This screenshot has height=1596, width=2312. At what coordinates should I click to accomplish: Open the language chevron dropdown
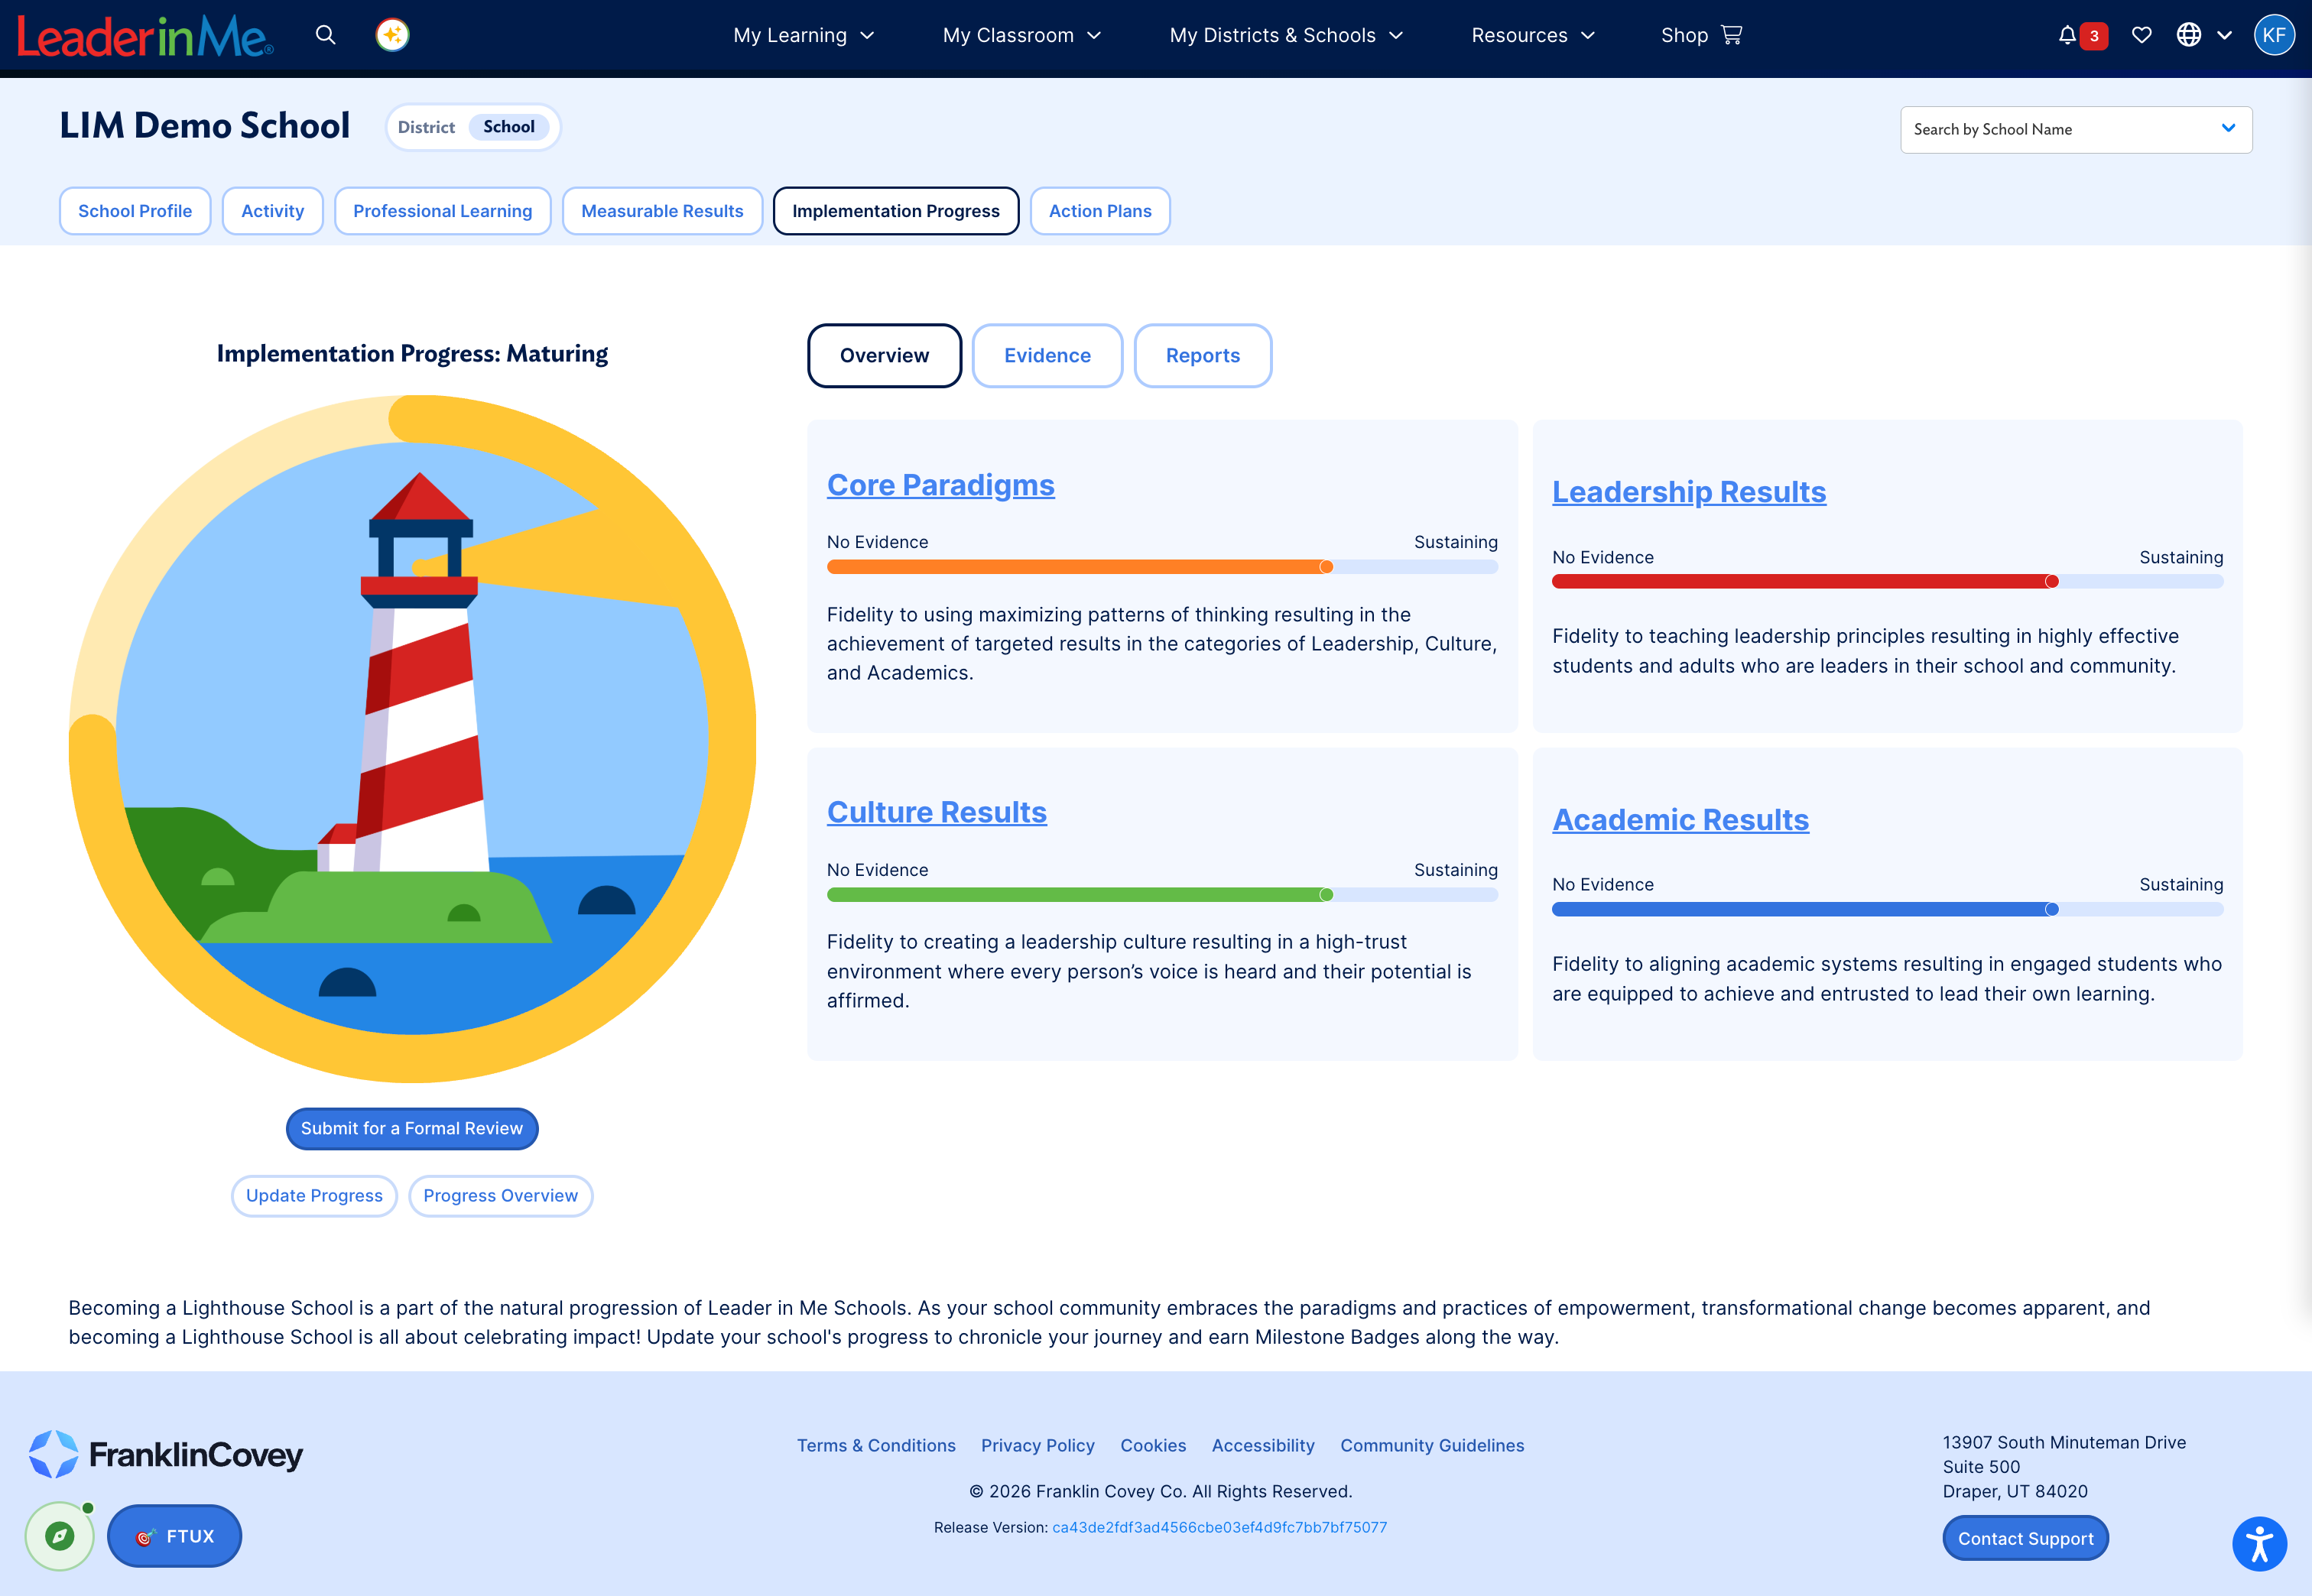coord(2224,35)
